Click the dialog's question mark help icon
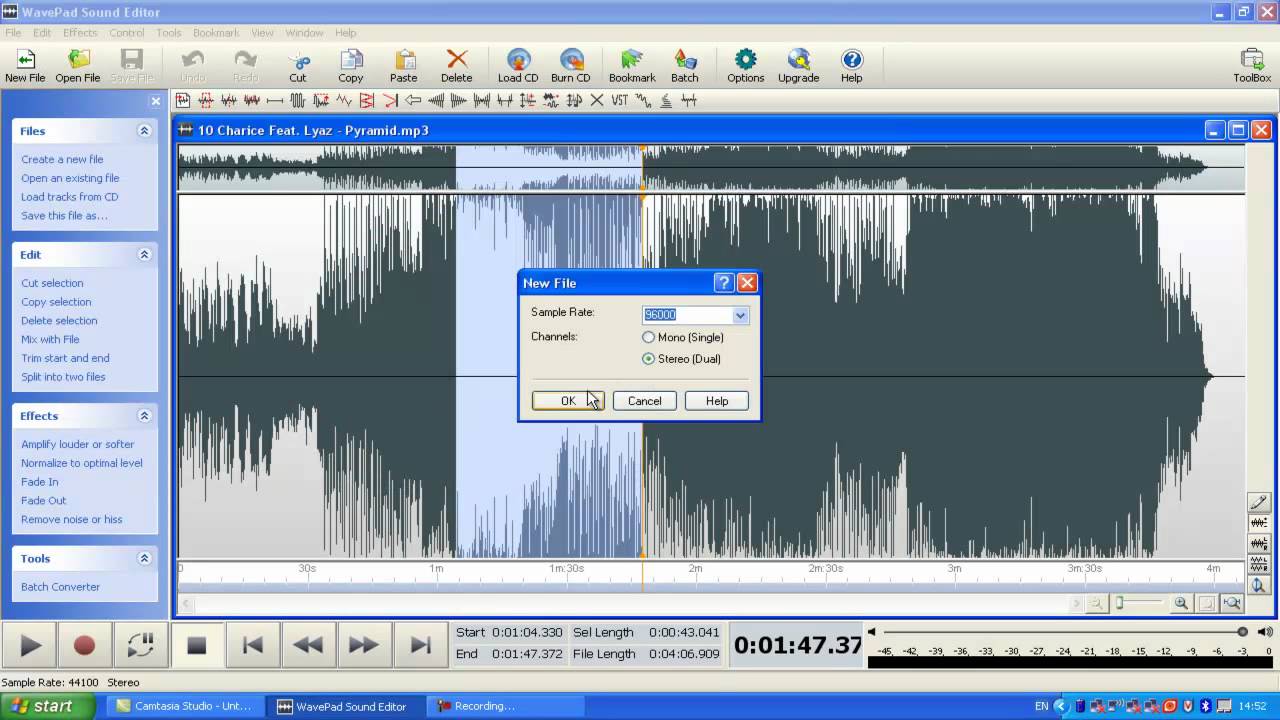1280x720 pixels. [724, 283]
